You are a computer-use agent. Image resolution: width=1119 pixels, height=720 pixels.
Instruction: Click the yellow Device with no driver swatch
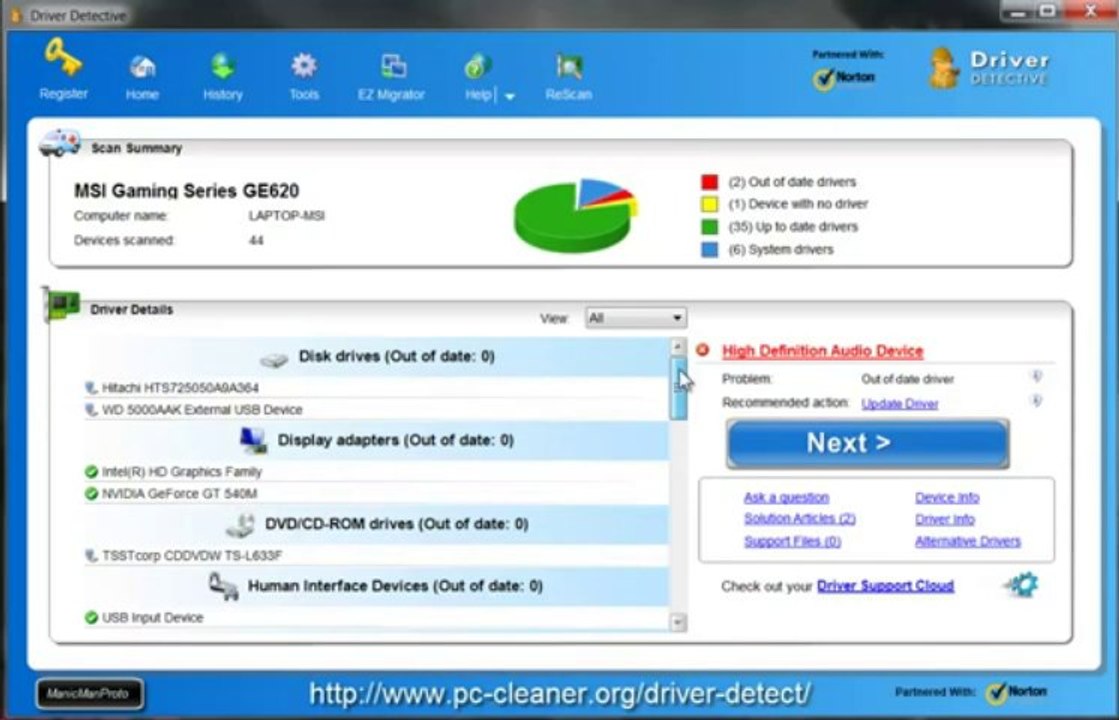click(709, 205)
